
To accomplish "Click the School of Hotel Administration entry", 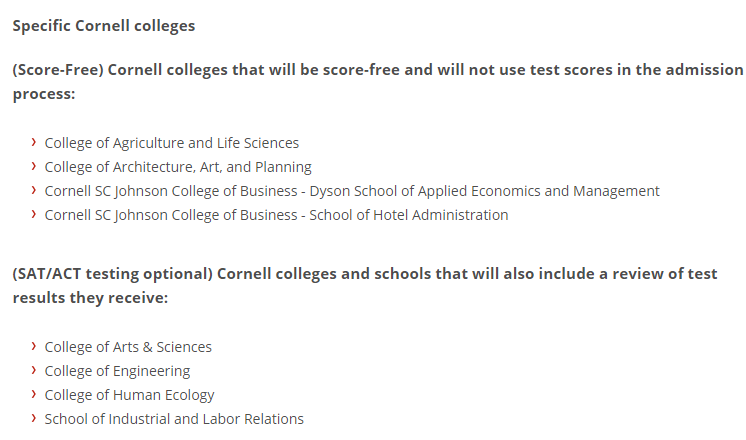I will click(276, 215).
